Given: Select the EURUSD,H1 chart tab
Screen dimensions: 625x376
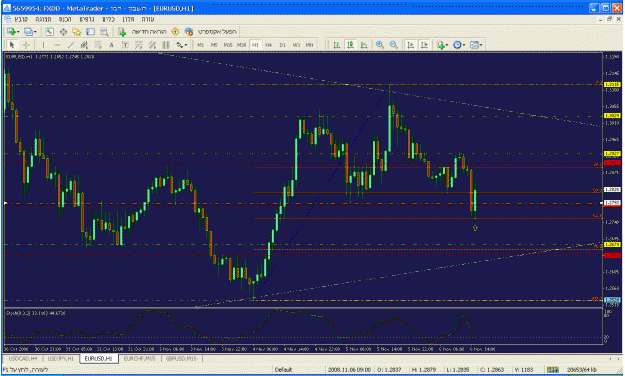Looking at the screenshot, I should click(98, 359).
